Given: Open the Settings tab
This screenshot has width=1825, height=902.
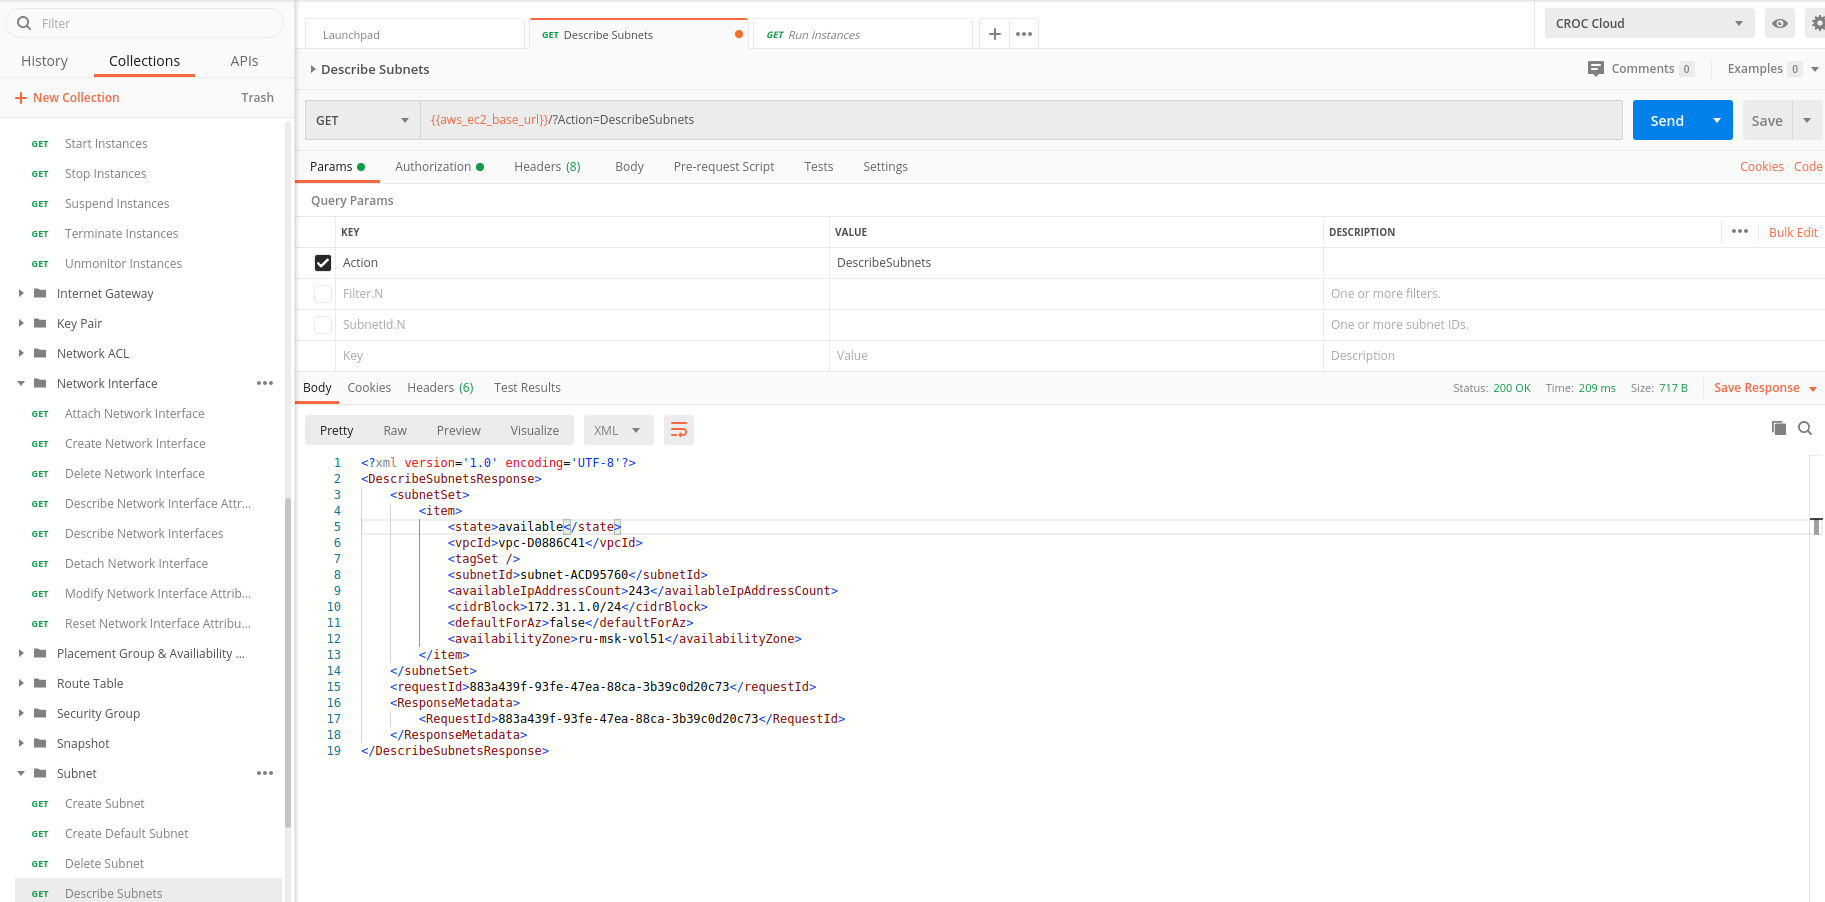Looking at the screenshot, I should pyautogui.click(x=885, y=167).
